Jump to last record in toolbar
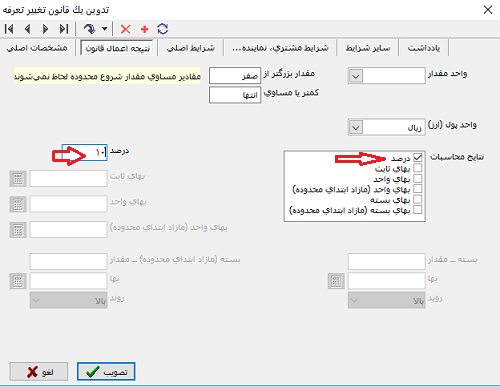Image resolution: width=500 pixels, height=387 pixels. [64, 29]
